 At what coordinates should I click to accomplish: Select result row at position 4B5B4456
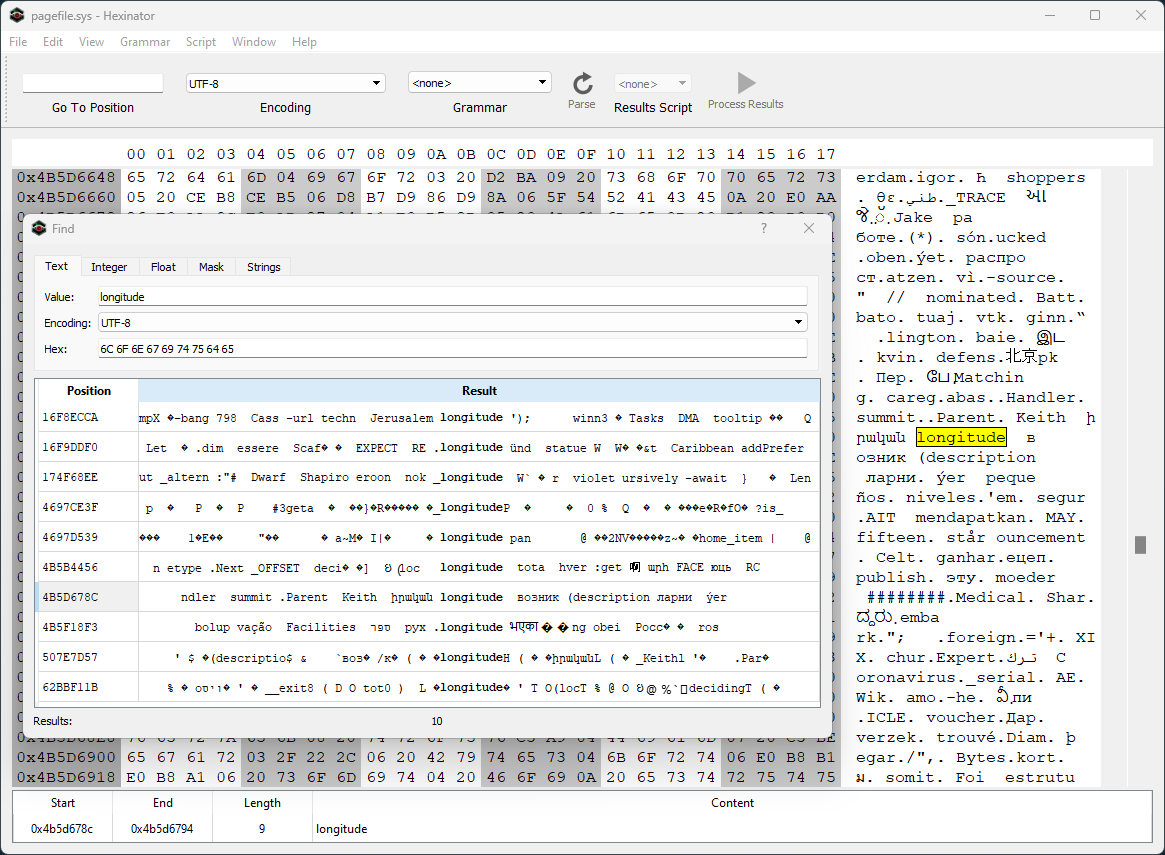(429, 568)
